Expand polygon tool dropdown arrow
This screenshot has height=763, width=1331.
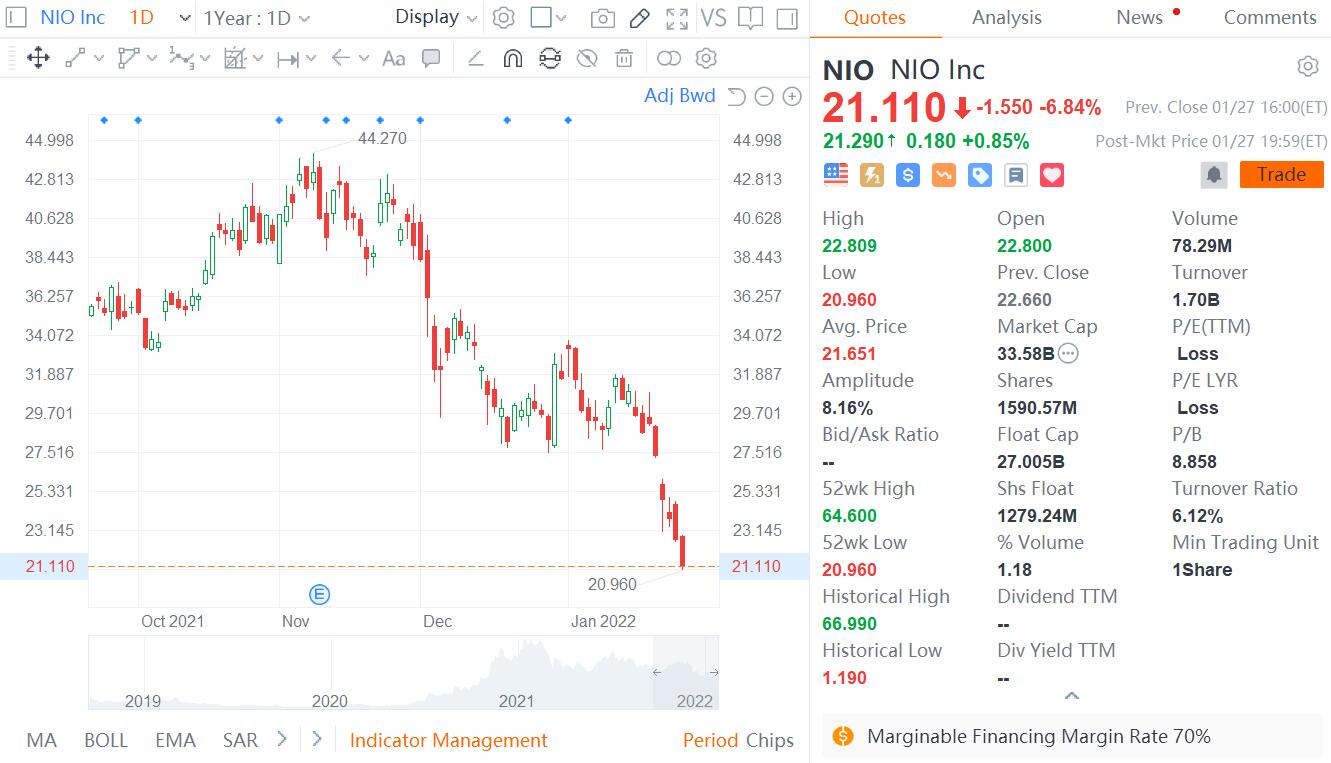[x=151, y=59]
